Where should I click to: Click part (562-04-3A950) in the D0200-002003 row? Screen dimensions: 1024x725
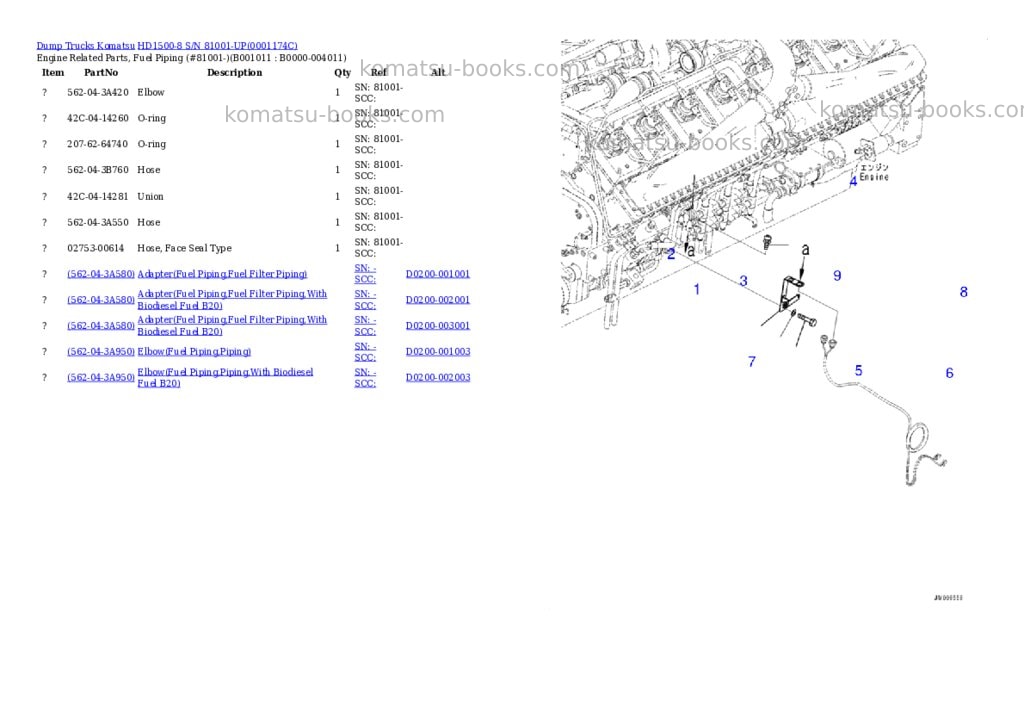[101, 378]
